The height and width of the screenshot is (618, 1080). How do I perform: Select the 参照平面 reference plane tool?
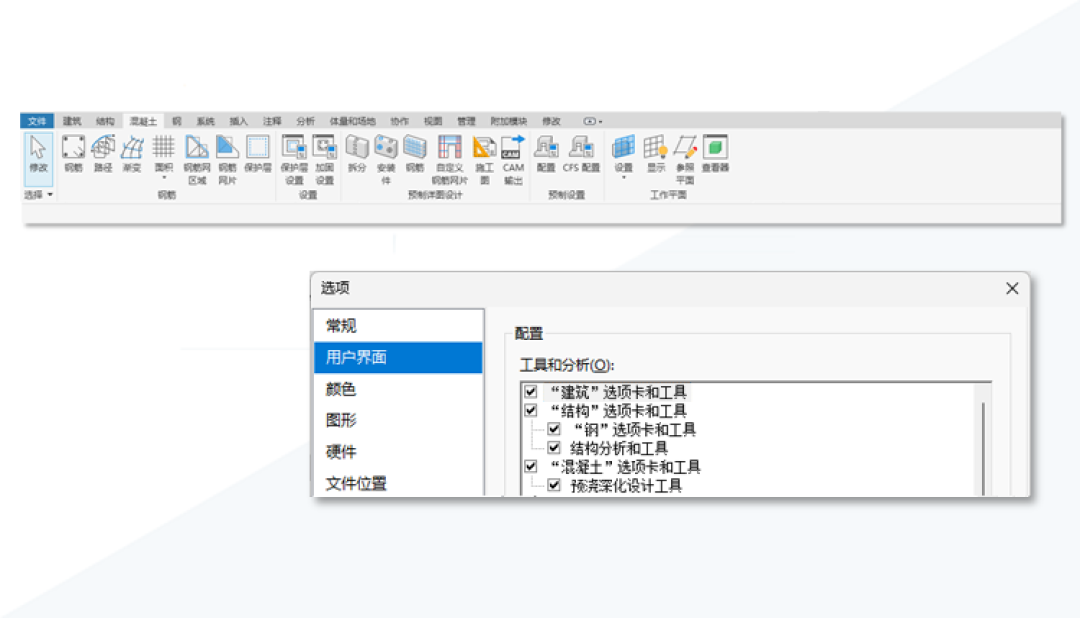[685, 160]
